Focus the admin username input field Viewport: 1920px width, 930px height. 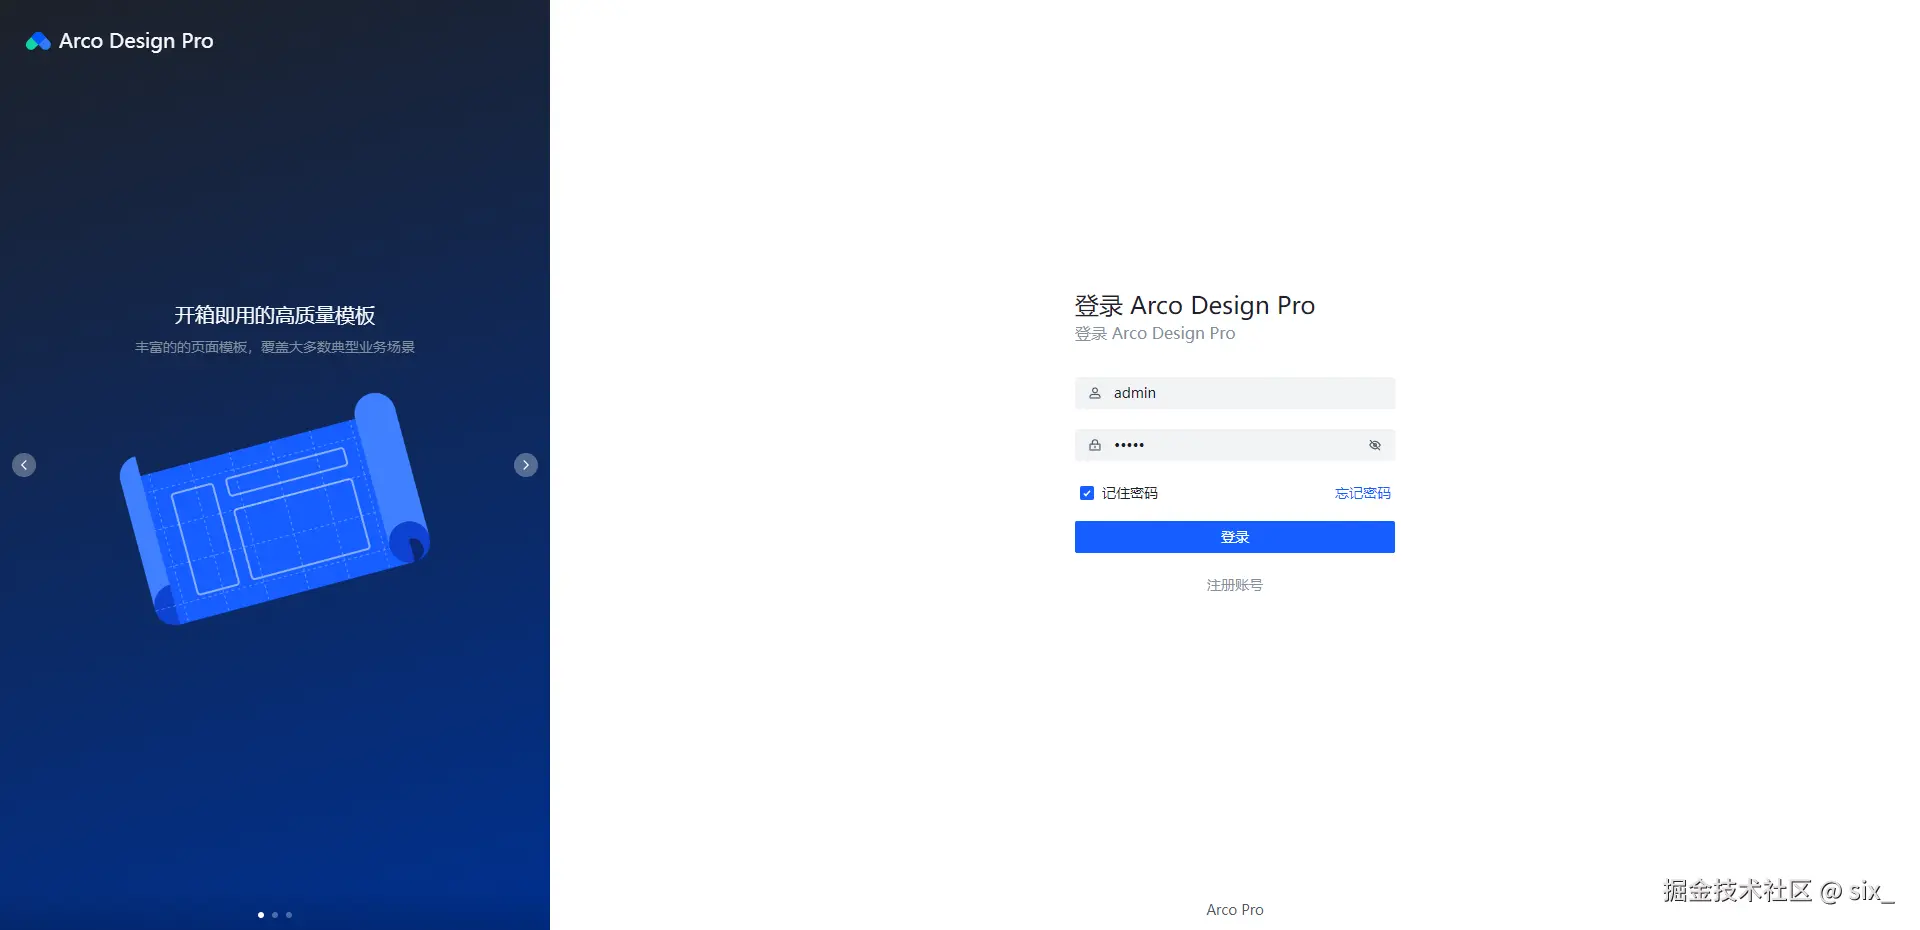(1235, 393)
